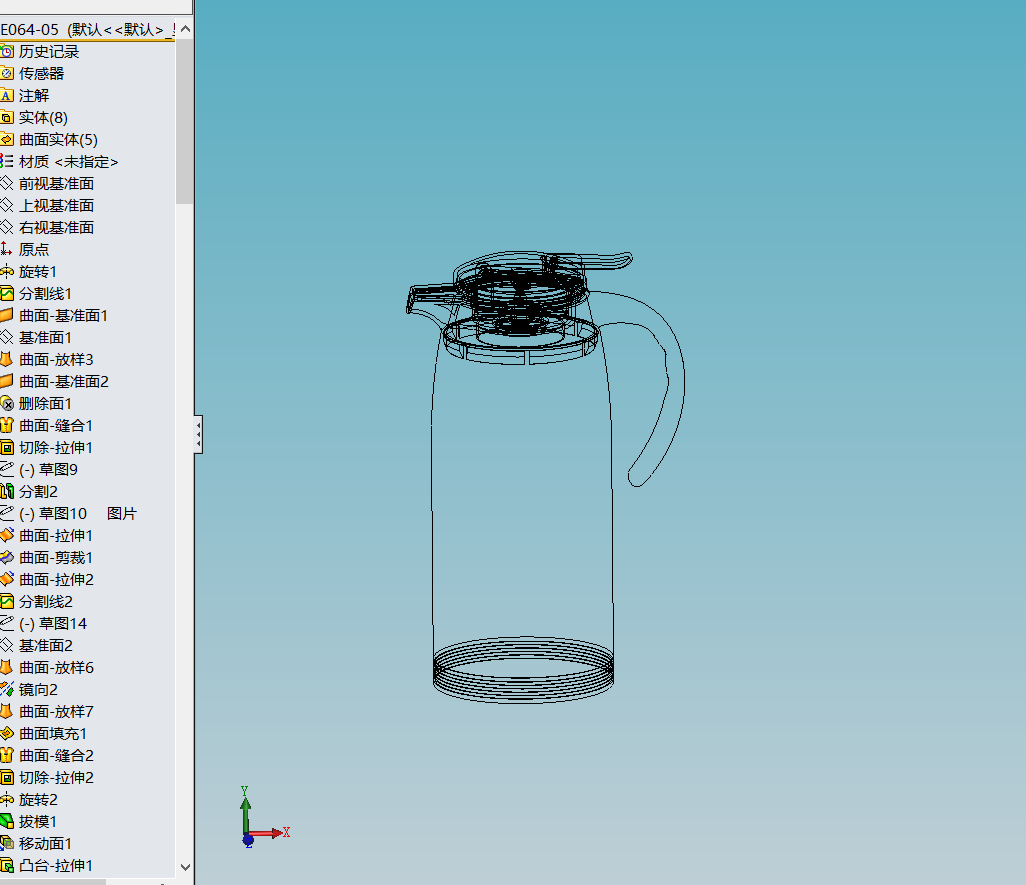Viewport: 1026px width, 885px height.
Task: Click the 传感器 sensors icon
Action: point(7,73)
